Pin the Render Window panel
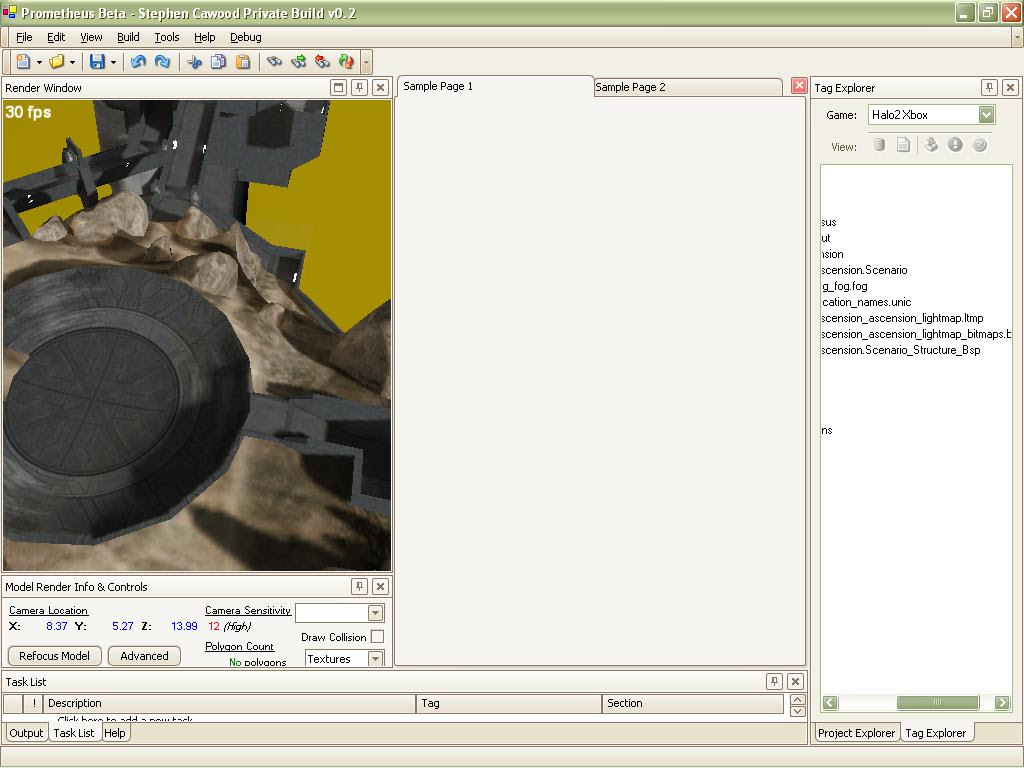The height and width of the screenshot is (768, 1024). click(359, 88)
